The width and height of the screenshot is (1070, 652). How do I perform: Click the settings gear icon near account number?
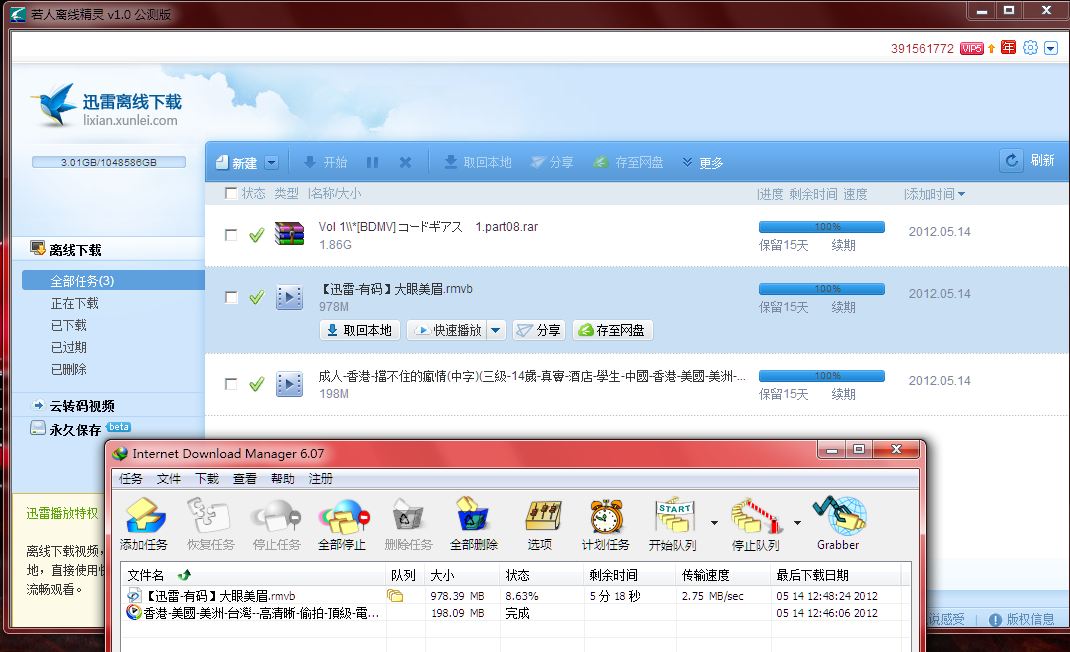(x=1030, y=48)
